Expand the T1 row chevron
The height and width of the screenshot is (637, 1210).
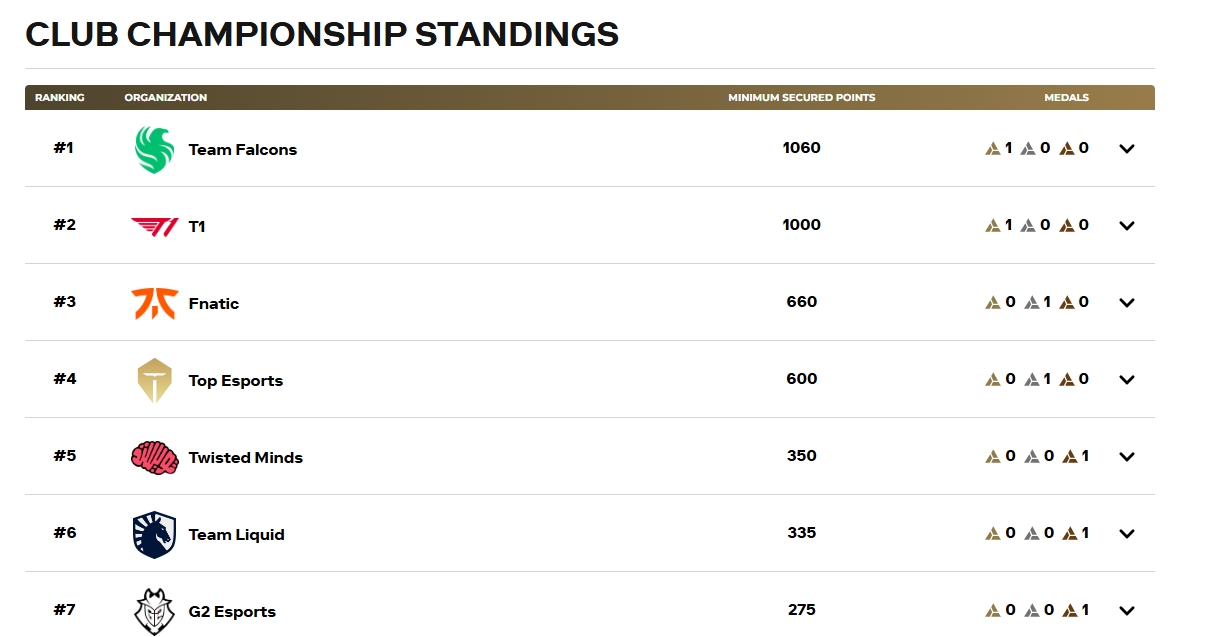point(1127,226)
